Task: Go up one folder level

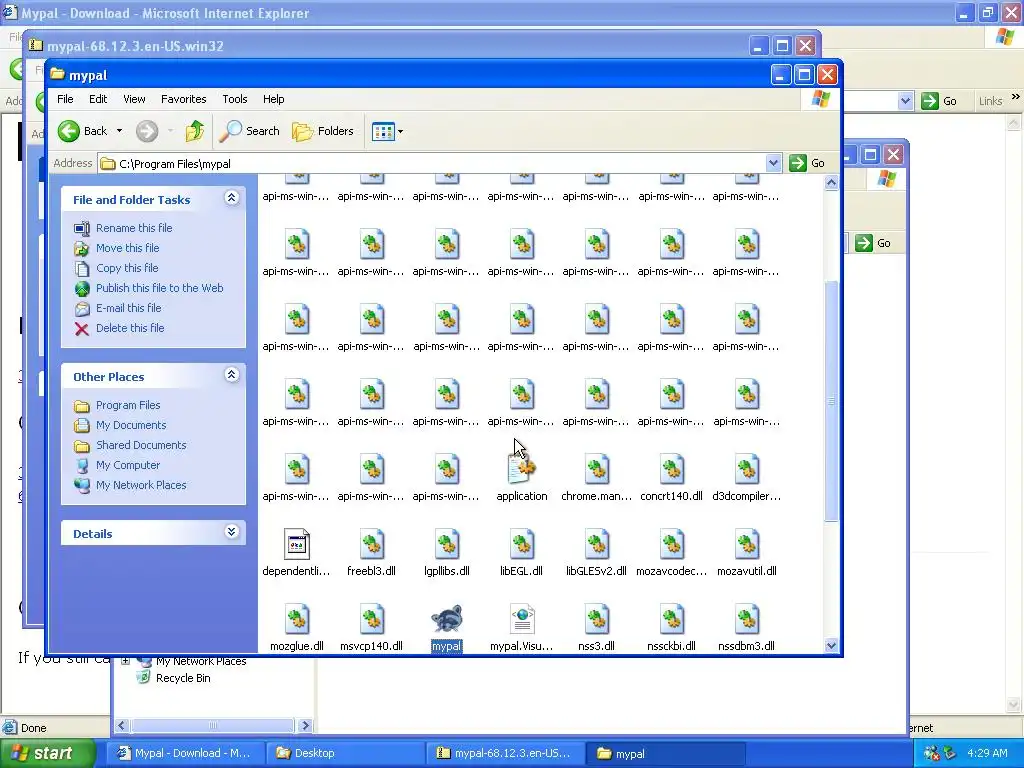Action: [x=194, y=131]
